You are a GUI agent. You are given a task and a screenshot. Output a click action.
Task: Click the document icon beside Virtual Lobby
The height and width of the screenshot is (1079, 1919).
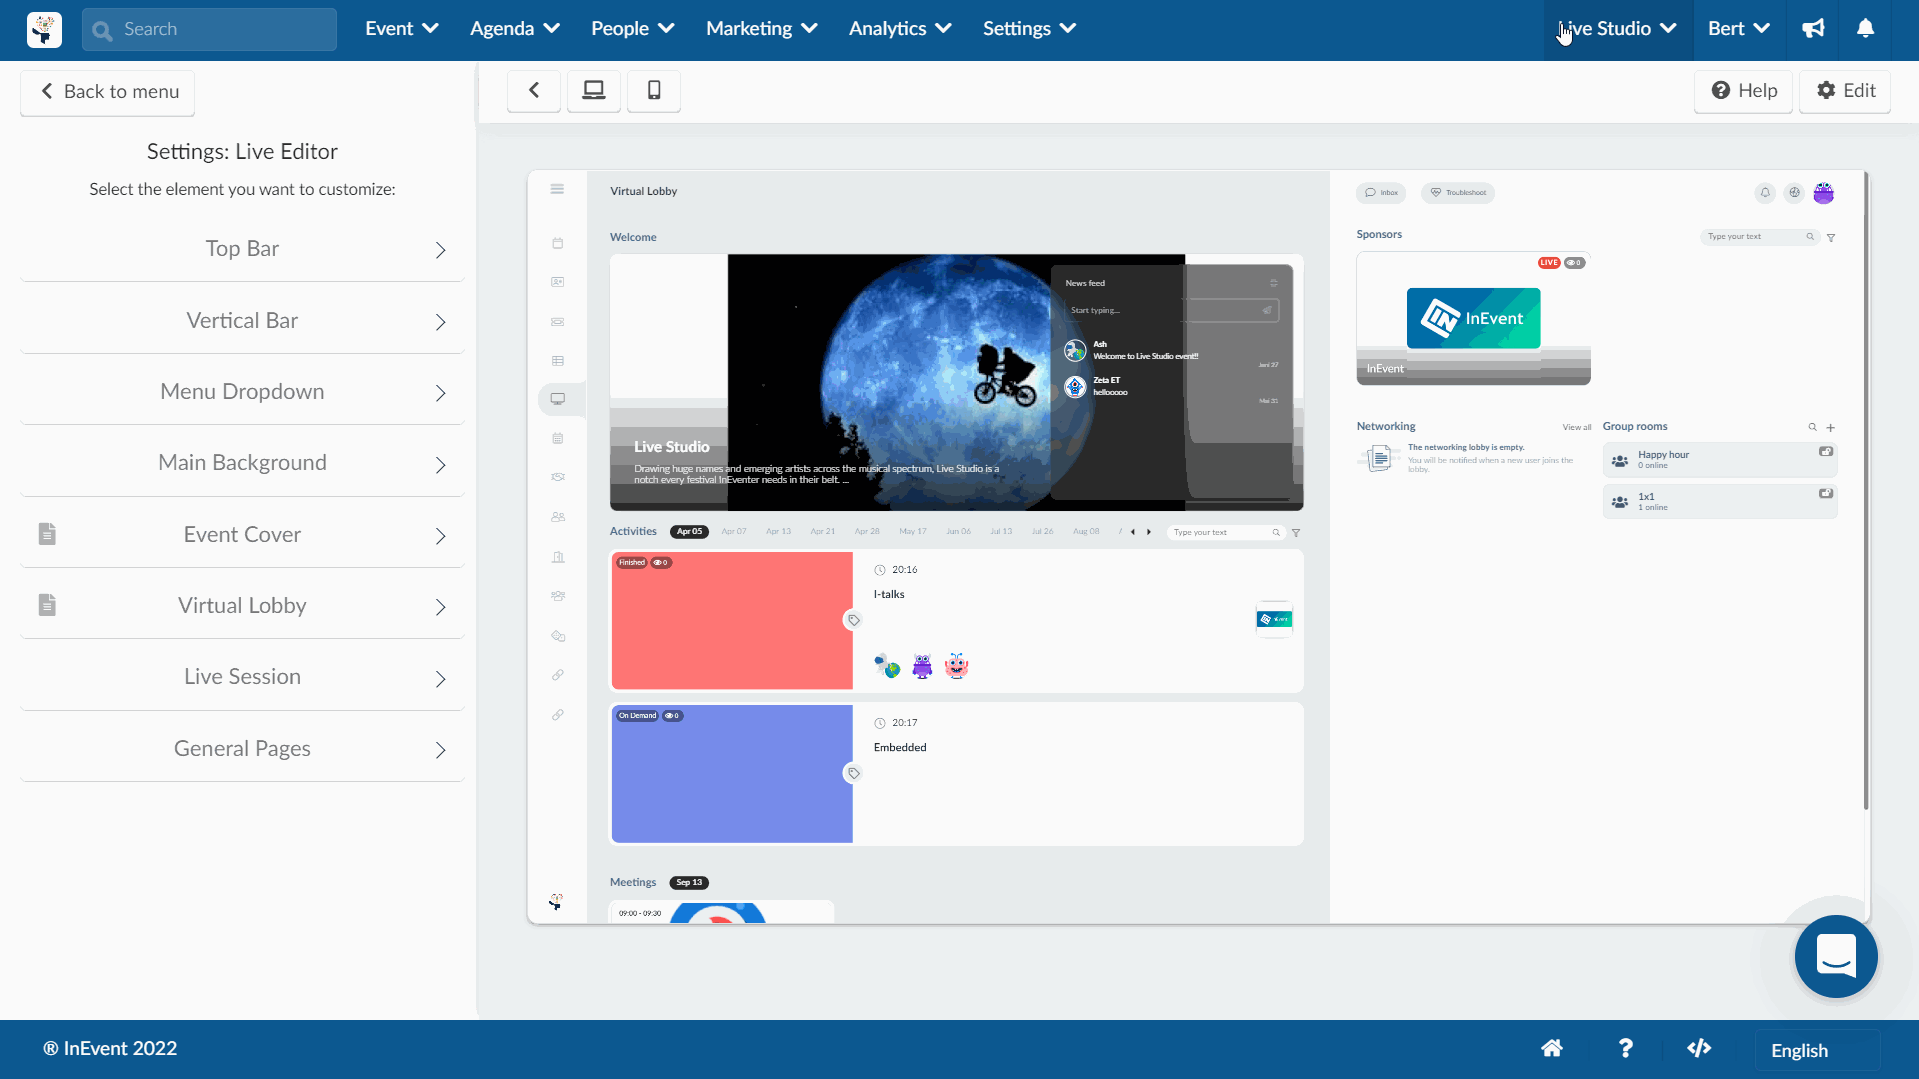coord(47,605)
